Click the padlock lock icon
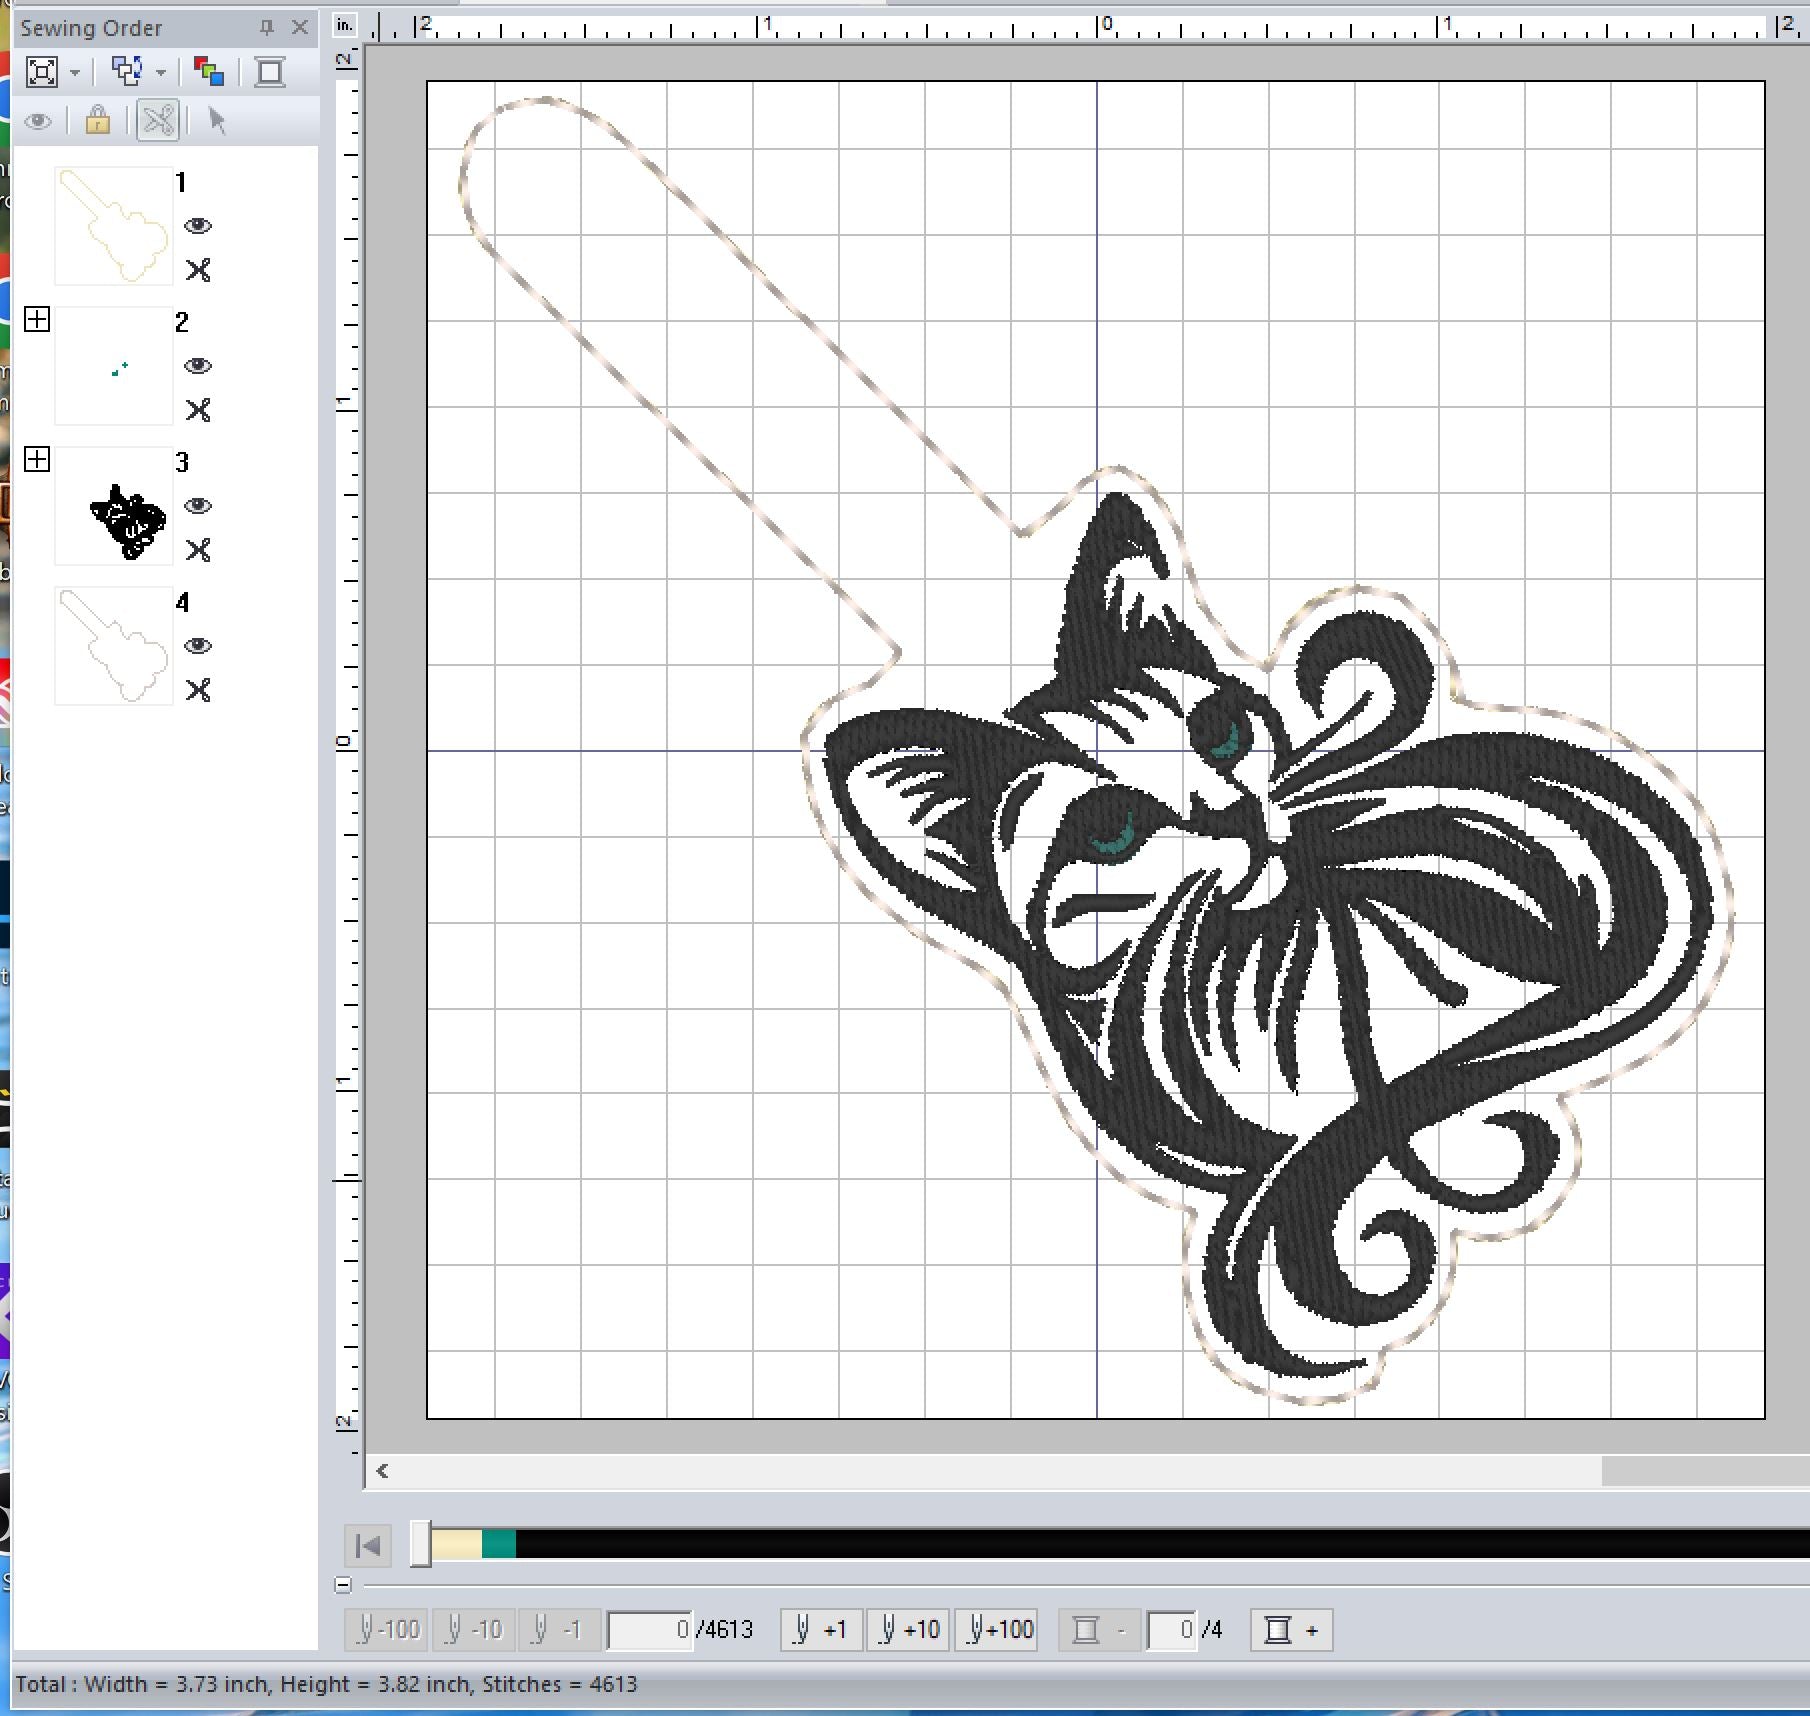This screenshot has width=1810, height=1716. click(x=98, y=121)
